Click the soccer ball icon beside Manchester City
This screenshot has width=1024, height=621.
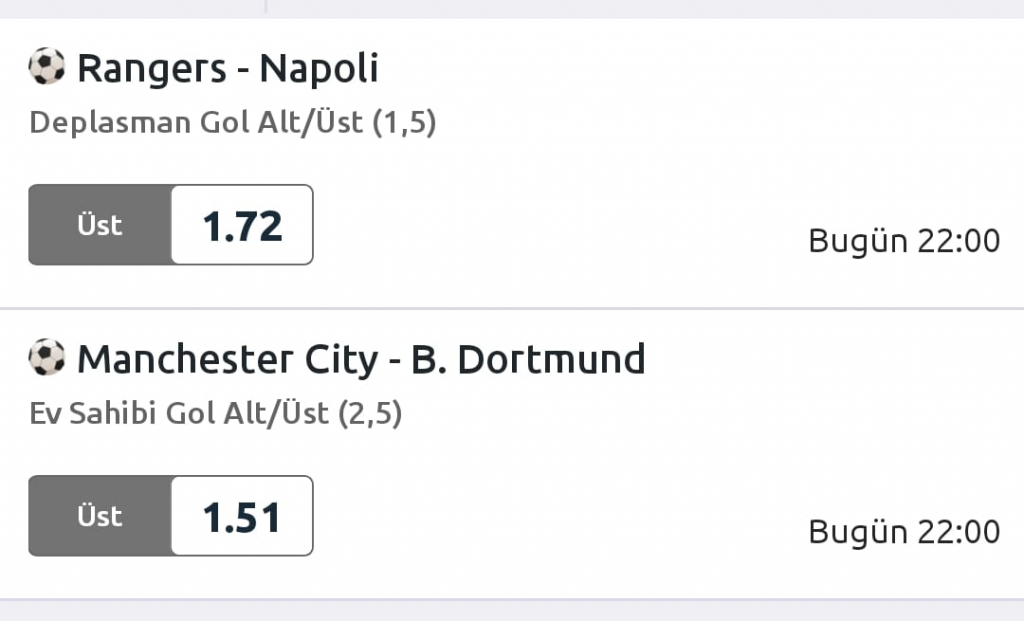click(46, 358)
